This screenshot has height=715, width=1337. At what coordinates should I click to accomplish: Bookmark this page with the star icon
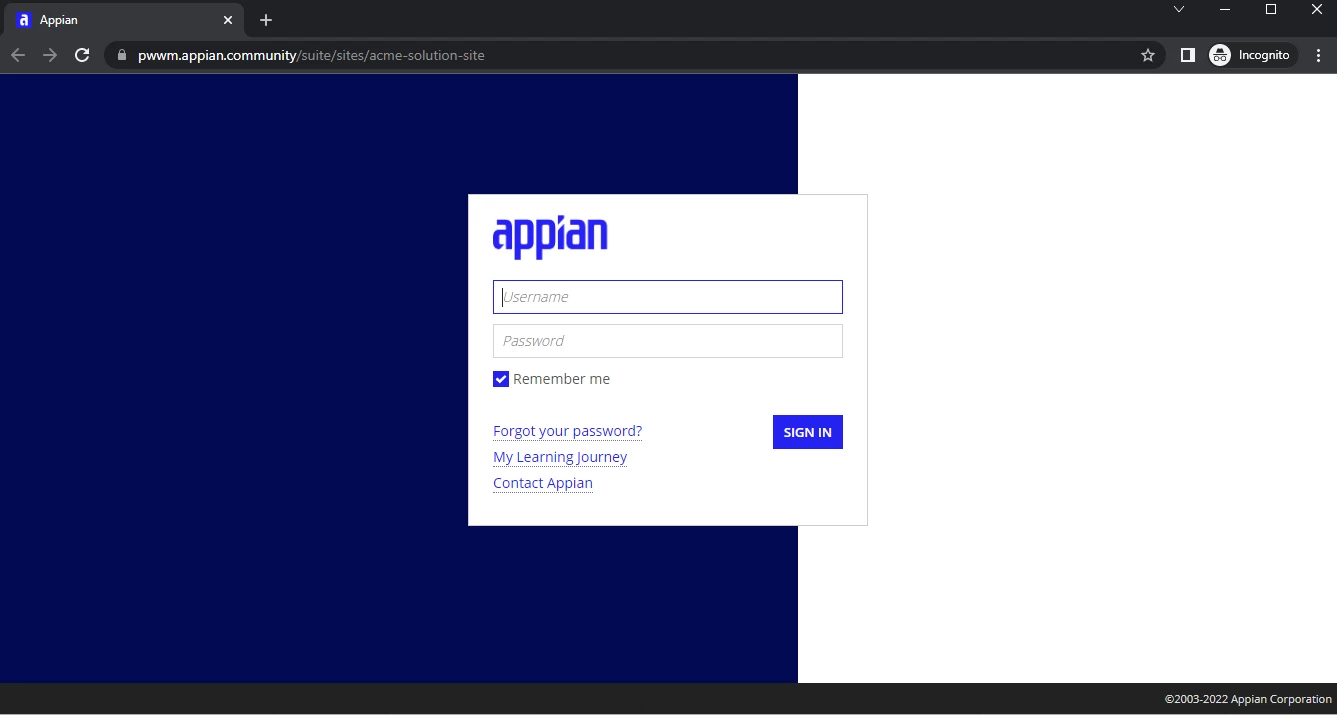tap(1147, 55)
